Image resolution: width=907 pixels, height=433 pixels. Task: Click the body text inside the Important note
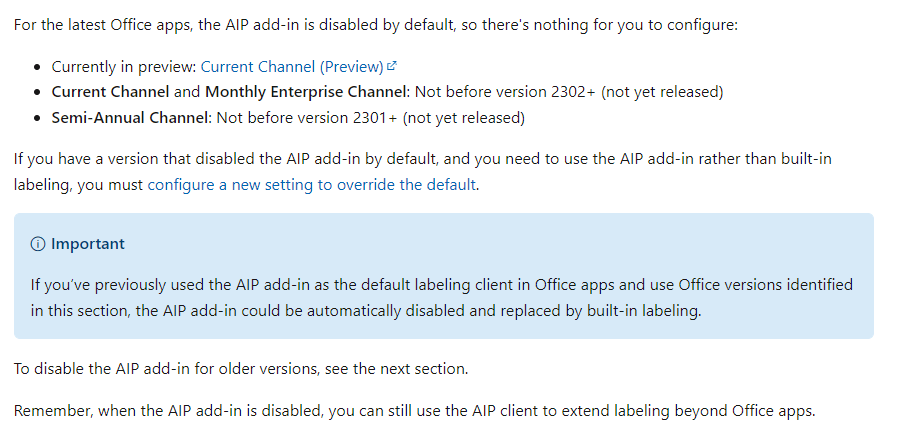coord(440,297)
